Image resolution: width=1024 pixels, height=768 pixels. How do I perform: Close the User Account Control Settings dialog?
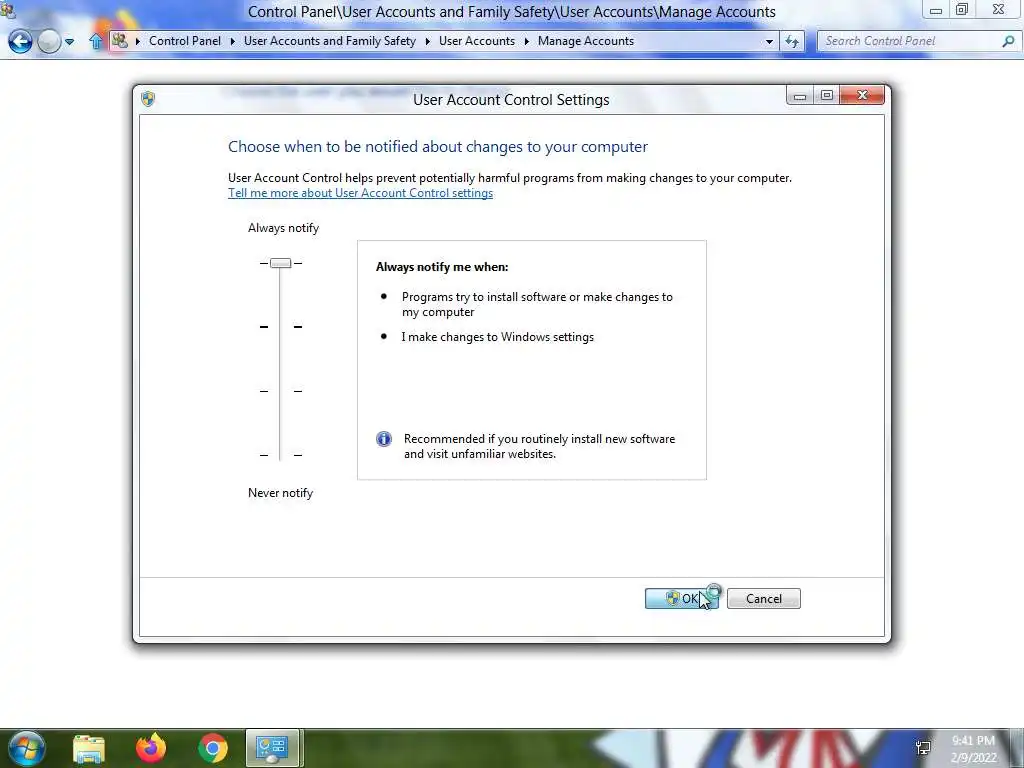click(862, 96)
